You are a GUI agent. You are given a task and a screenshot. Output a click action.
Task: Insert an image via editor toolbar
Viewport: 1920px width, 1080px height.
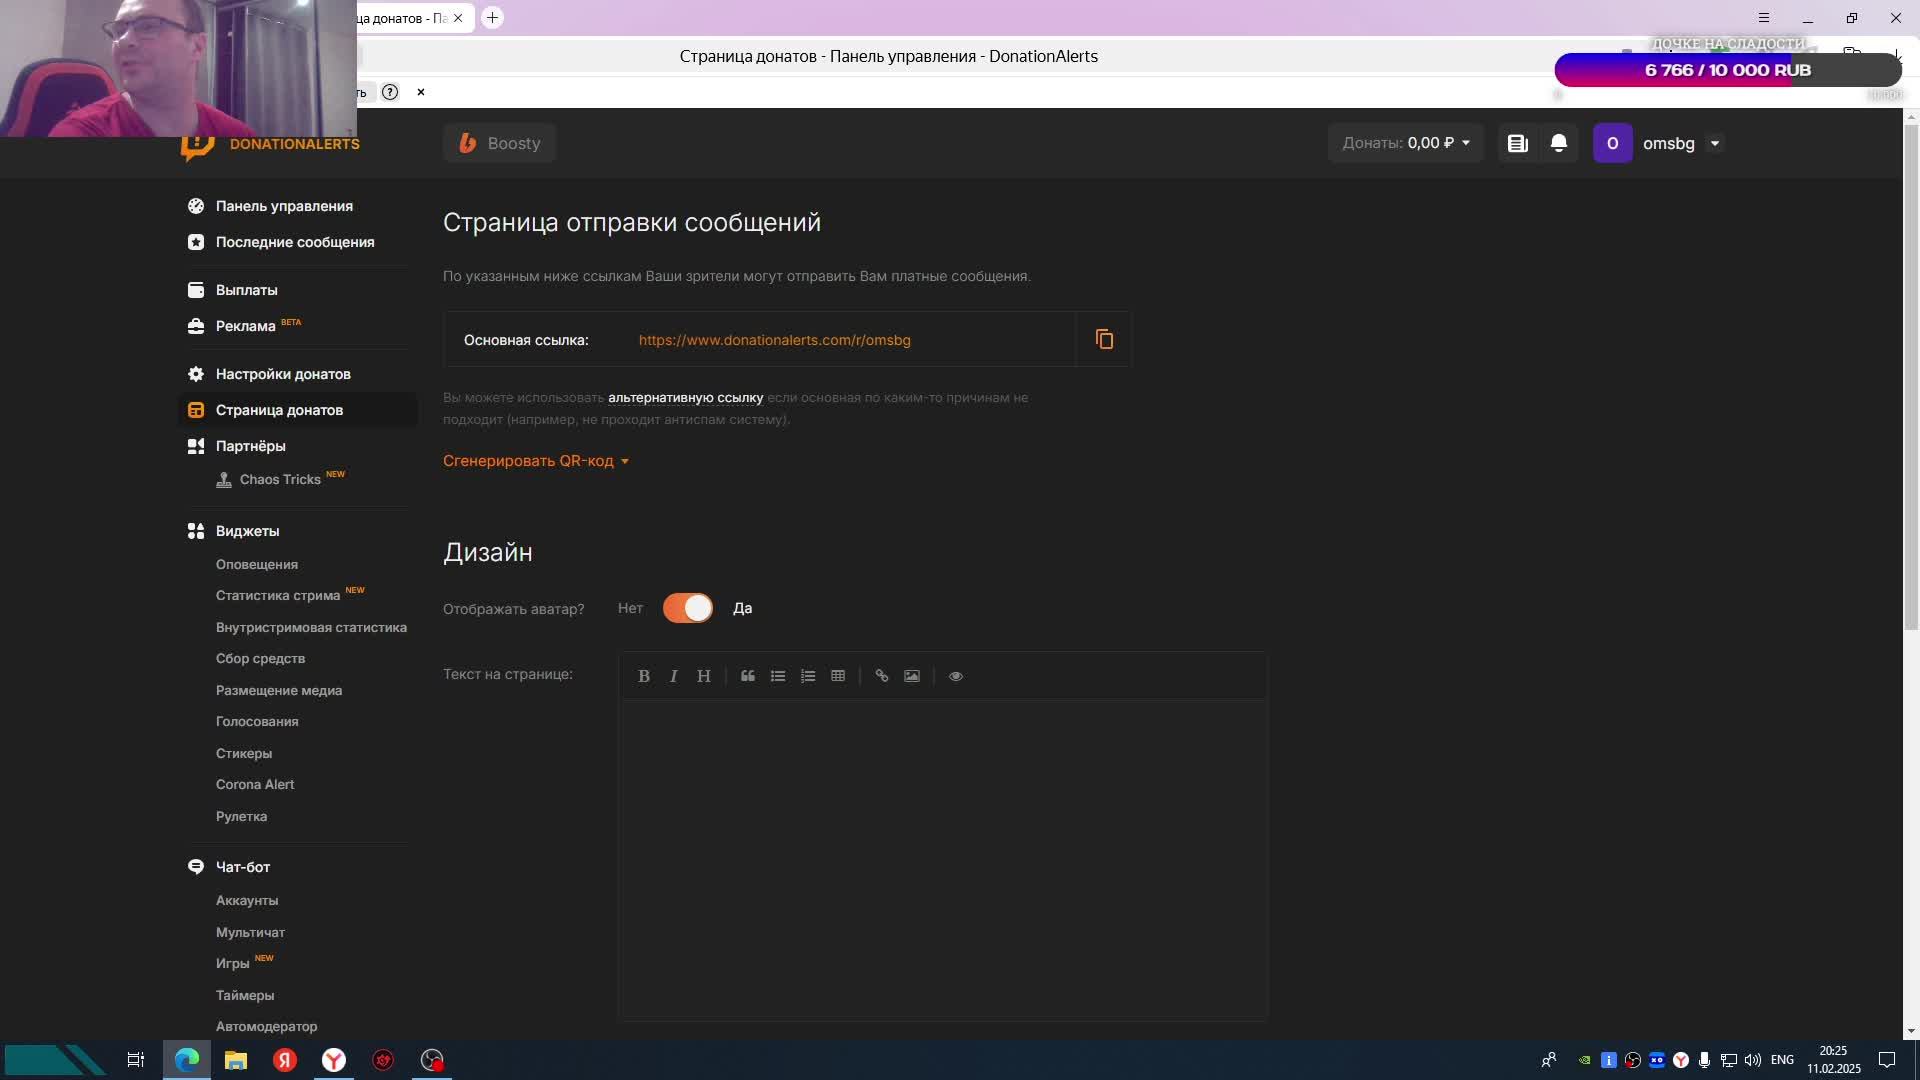point(912,676)
